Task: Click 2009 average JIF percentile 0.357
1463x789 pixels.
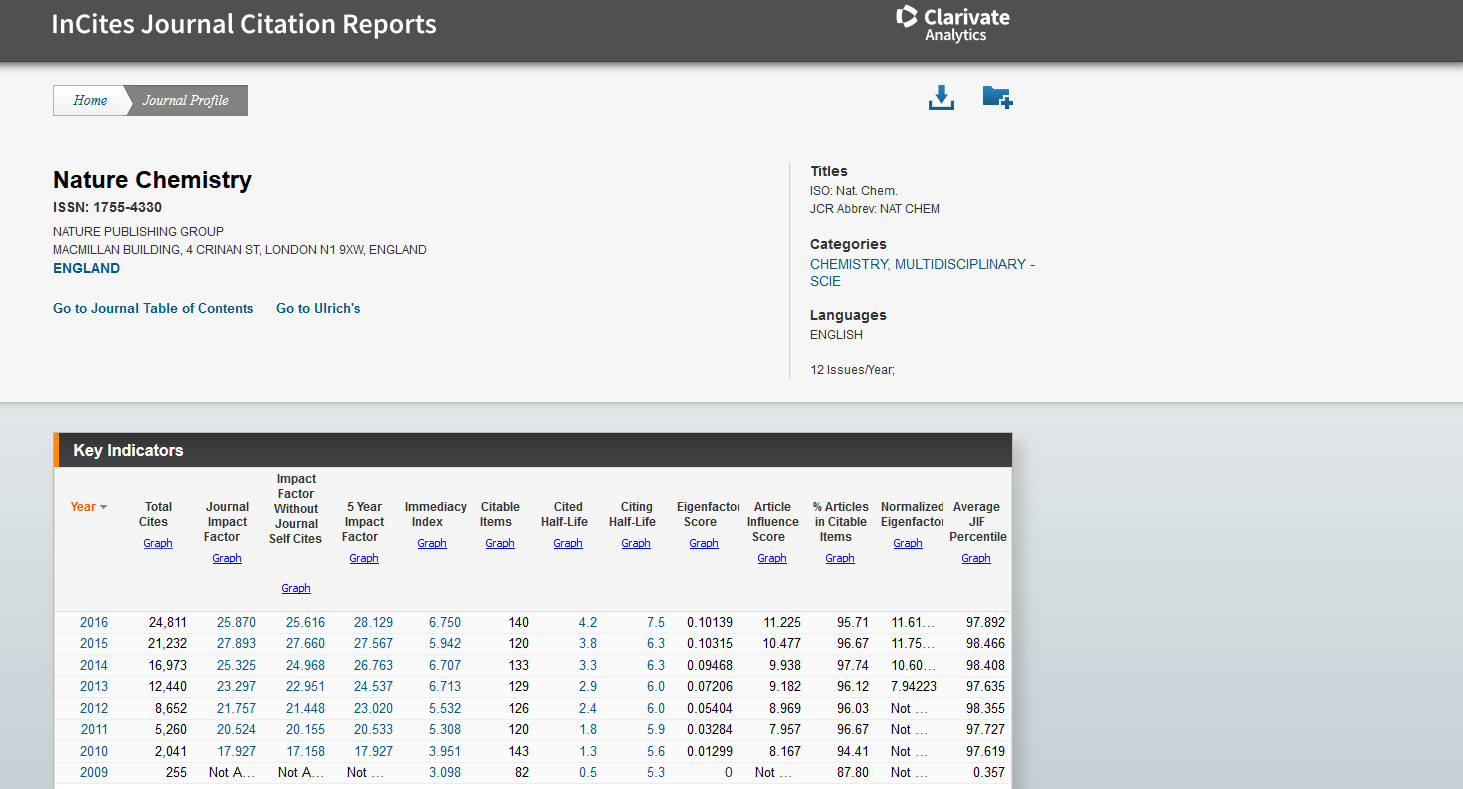Action: [x=989, y=772]
